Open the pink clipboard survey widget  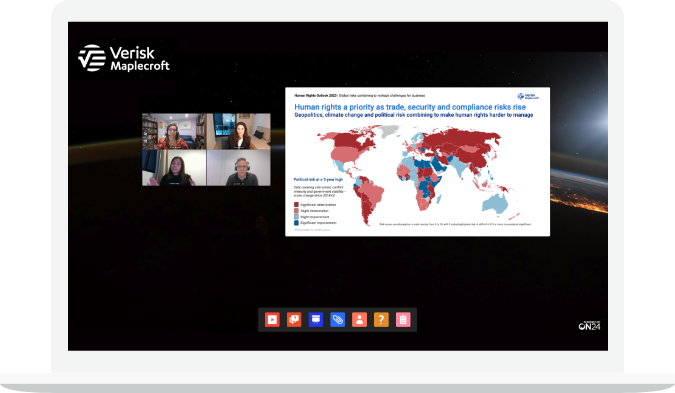click(x=403, y=320)
